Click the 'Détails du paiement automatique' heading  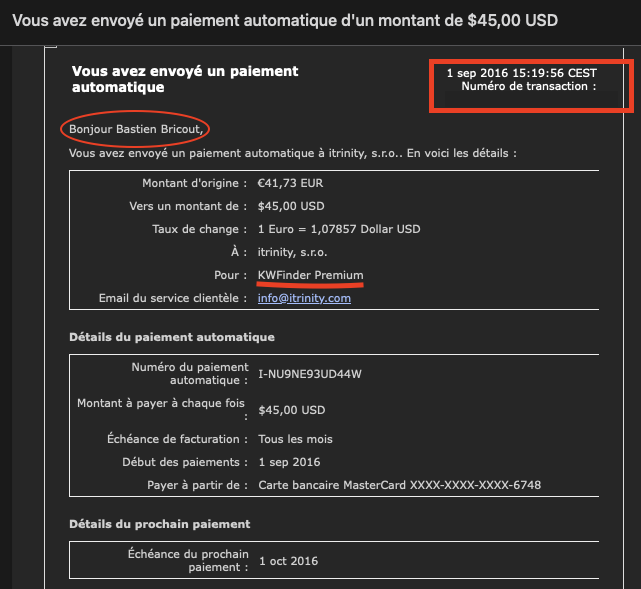[172, 337]
